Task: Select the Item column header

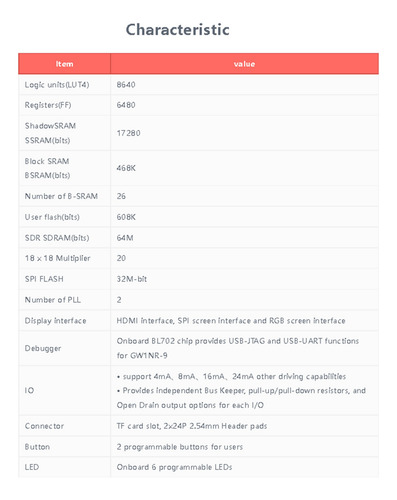Action: pyautogui.click(x=64, y=64)
